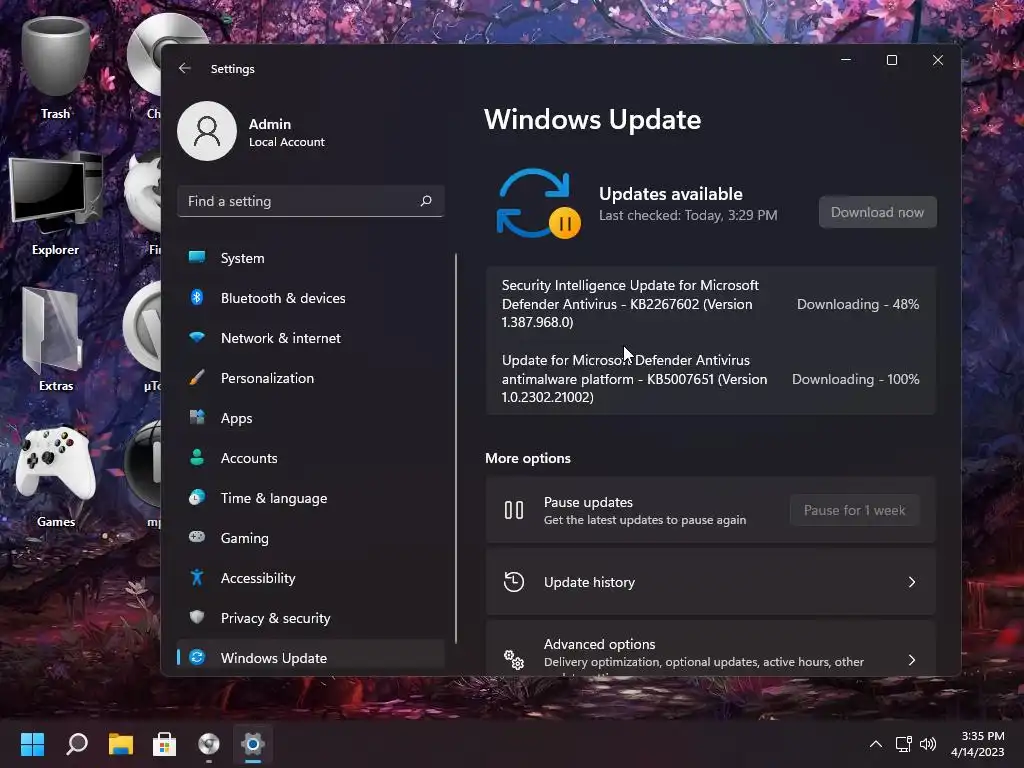Expand Update history chevron
This screenshot has width=1024, height=768.
point(912,582)
